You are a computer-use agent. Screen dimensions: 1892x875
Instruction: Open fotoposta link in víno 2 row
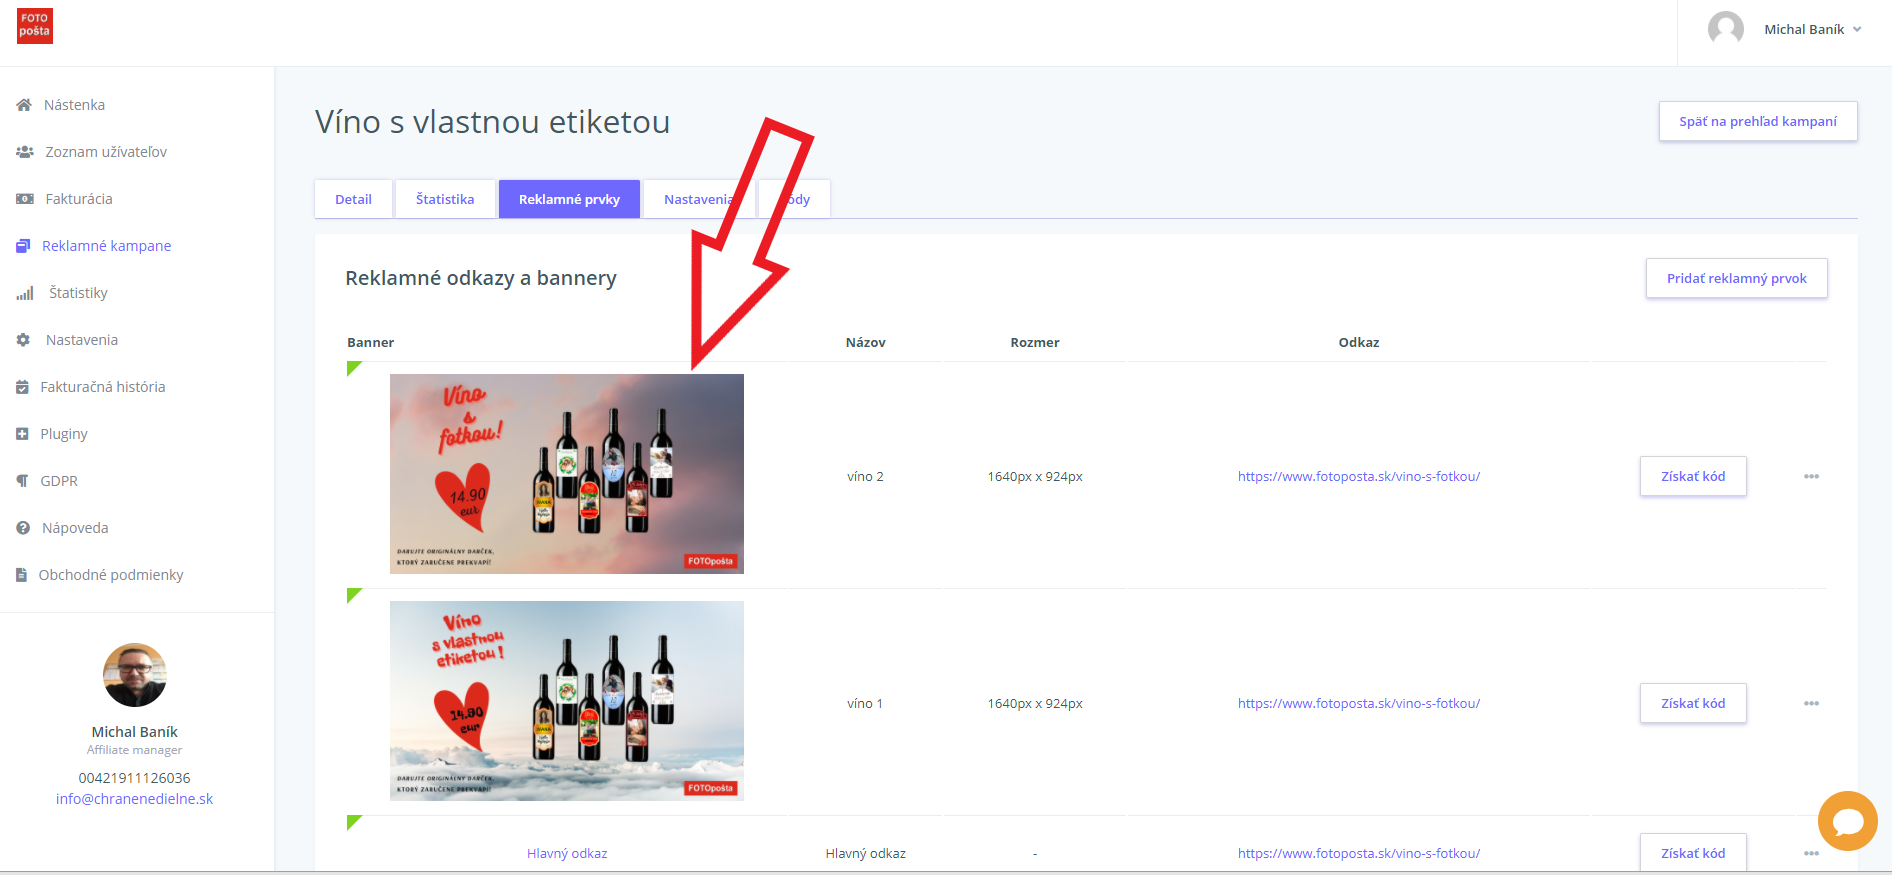tap(1359, 476)
